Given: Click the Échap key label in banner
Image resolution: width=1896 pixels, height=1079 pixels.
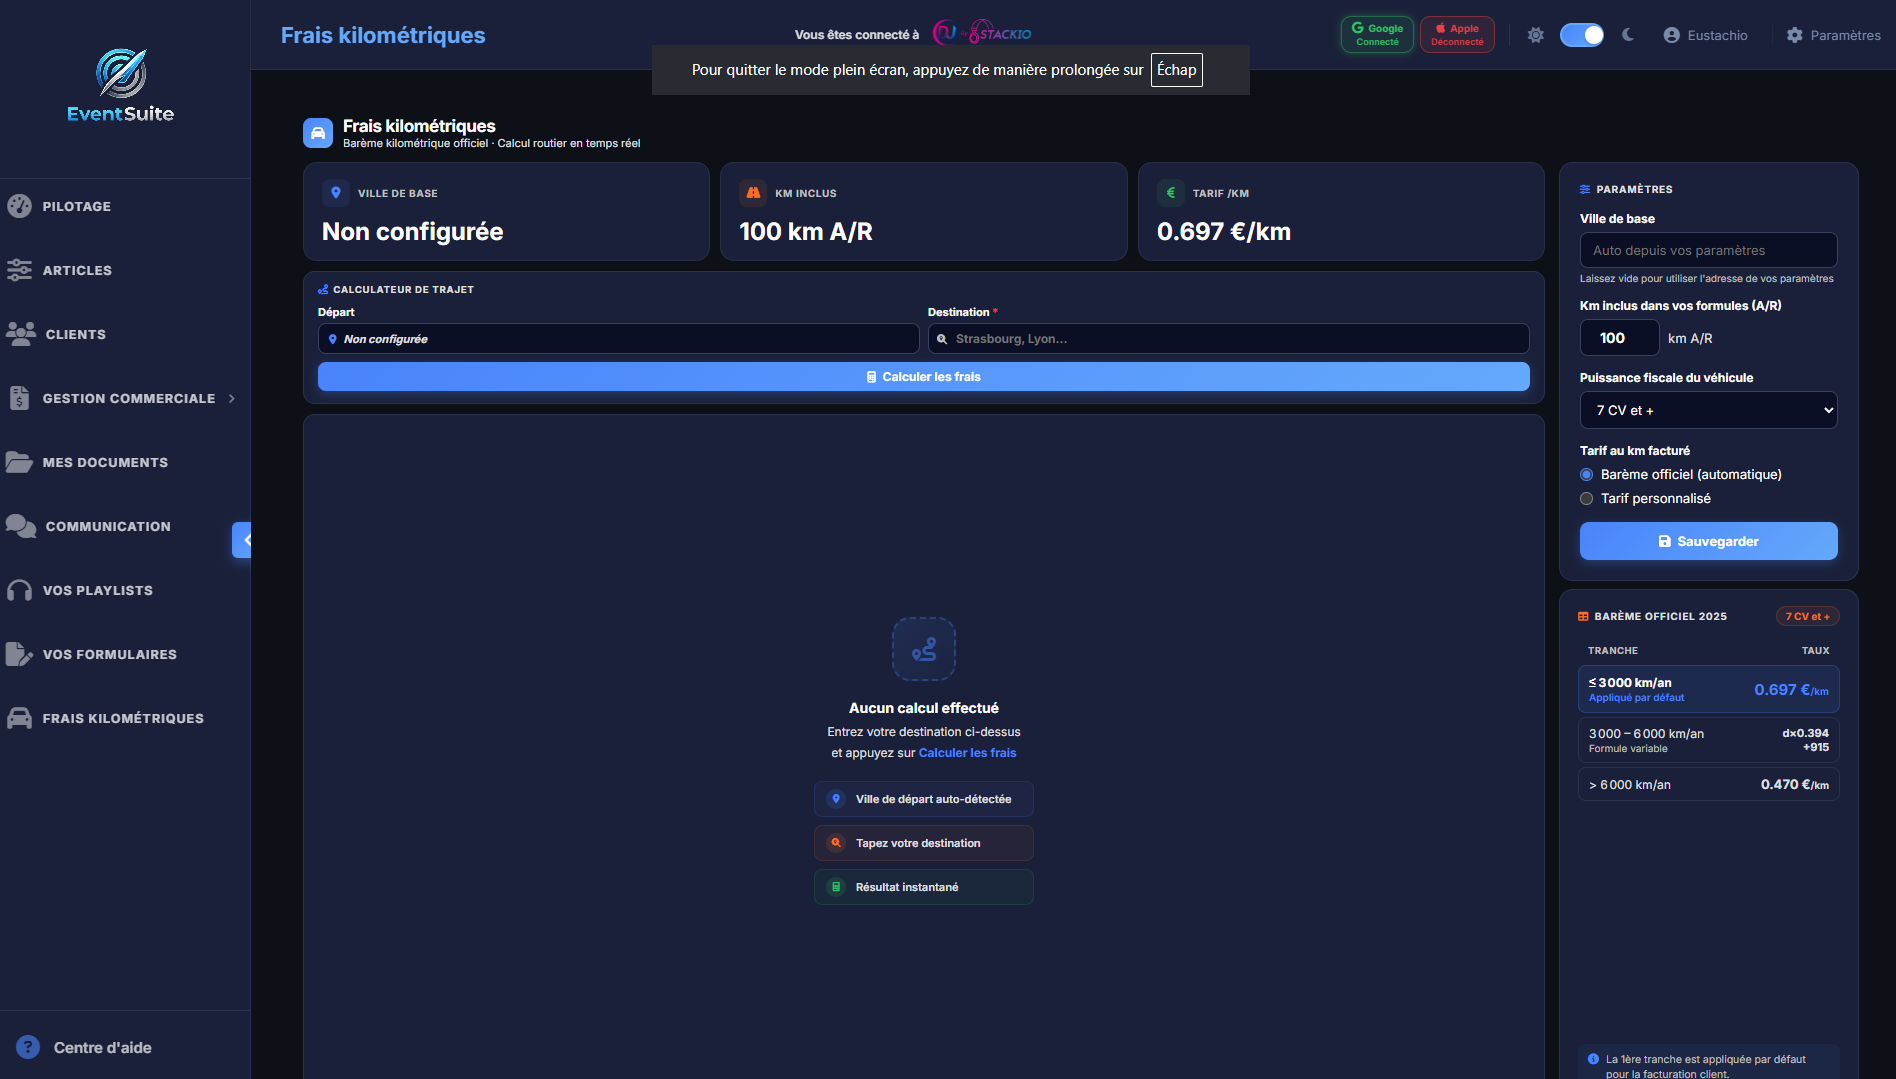Looking at the screenshot, I should click(1176, 70).
